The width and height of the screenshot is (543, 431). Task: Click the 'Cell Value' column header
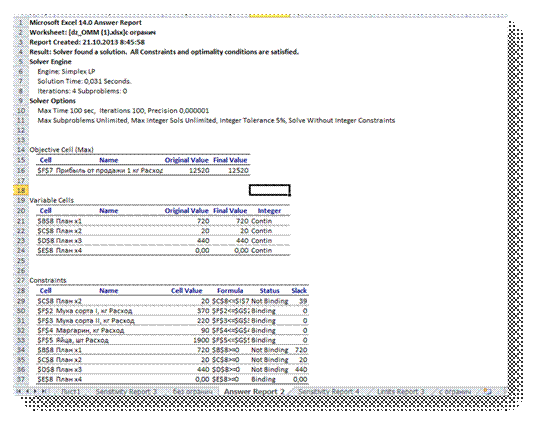tap(186, 291)
